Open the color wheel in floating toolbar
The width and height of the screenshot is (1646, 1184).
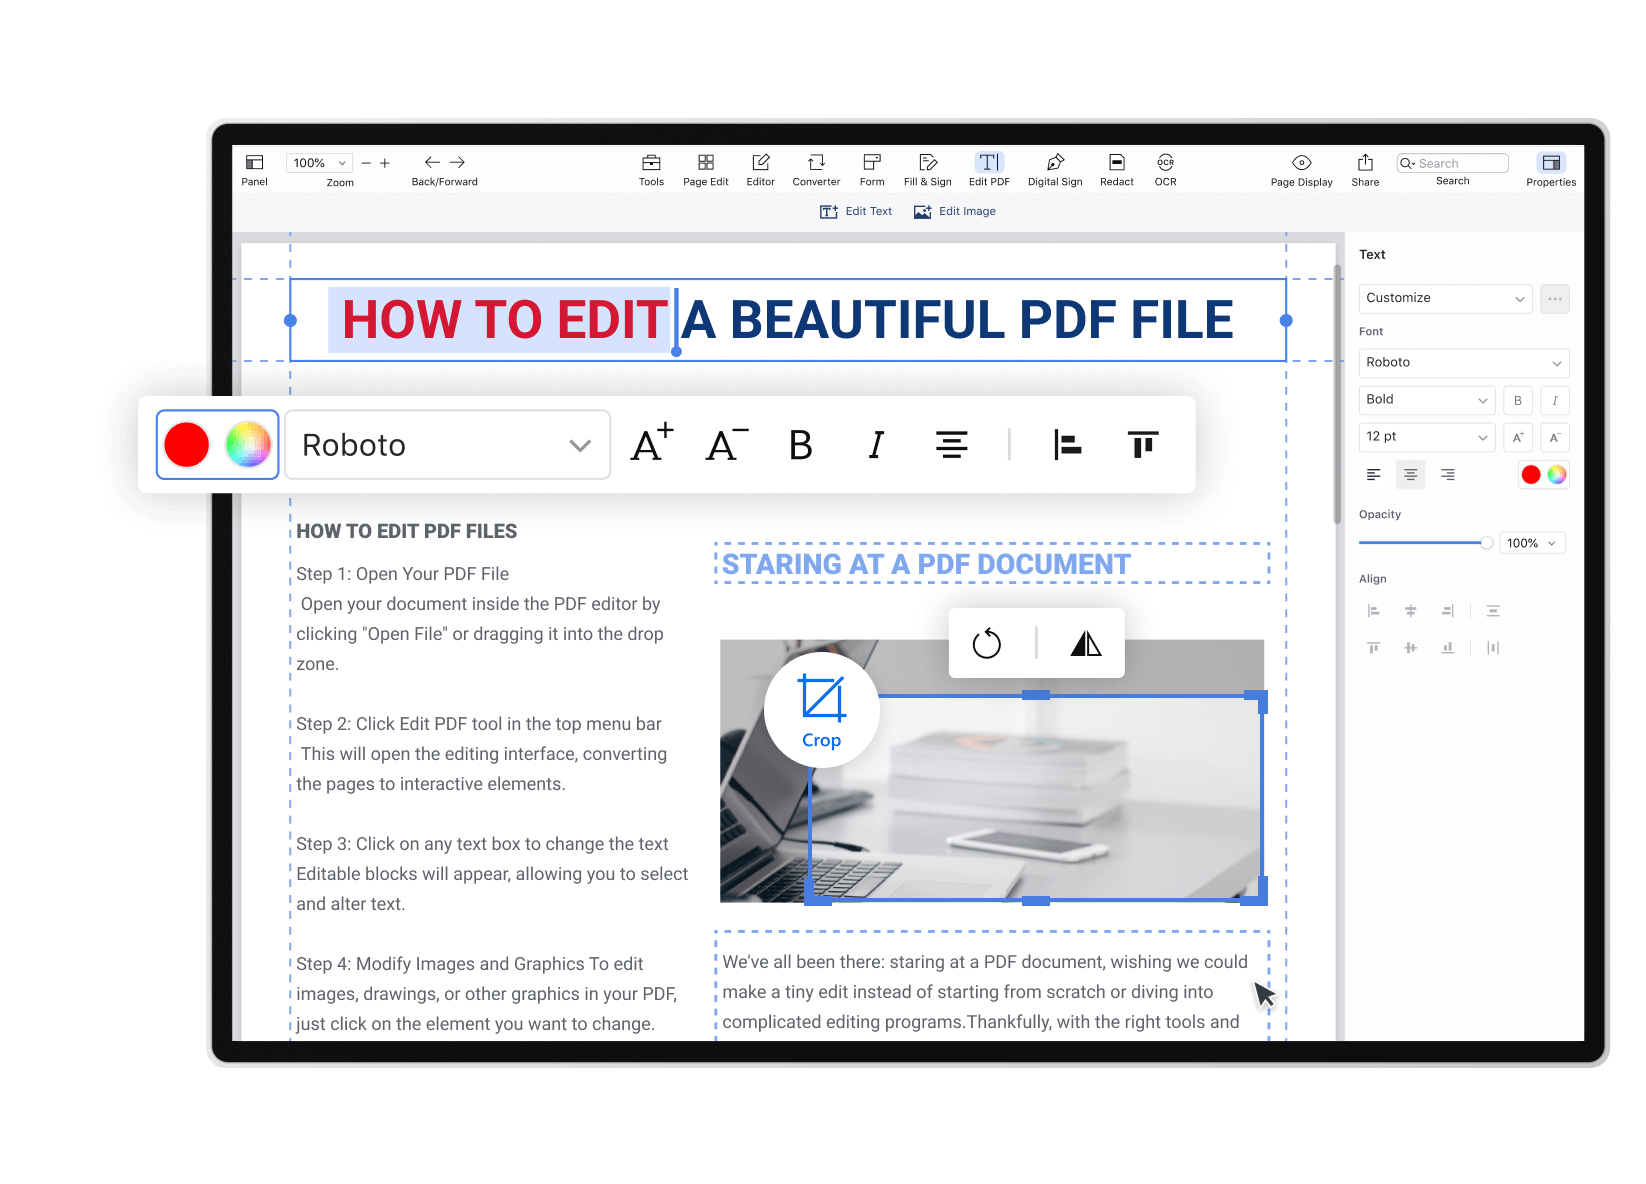point(248,445)
